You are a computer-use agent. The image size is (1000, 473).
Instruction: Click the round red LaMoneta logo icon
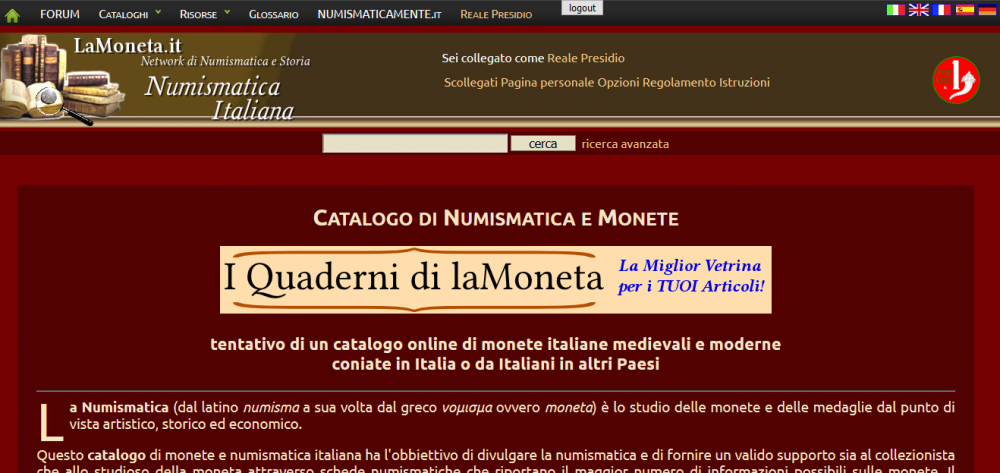coord(956,80)
